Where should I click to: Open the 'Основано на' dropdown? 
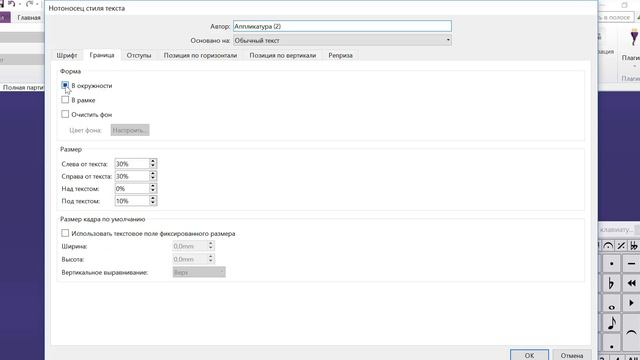tap(448, 40)
